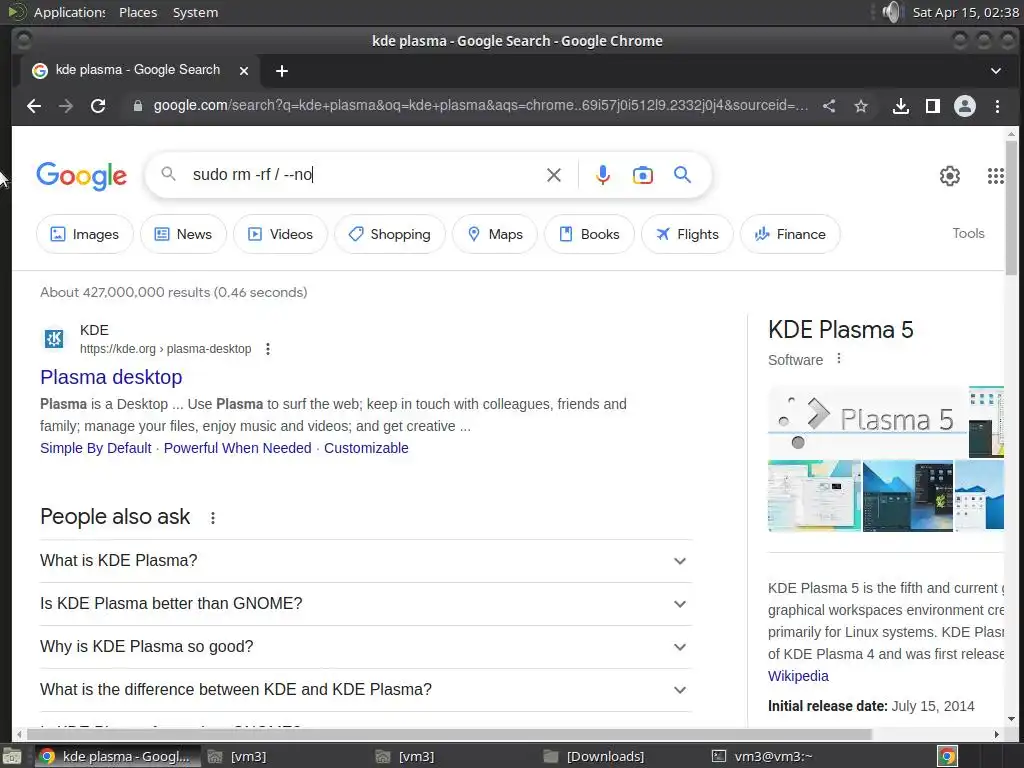This screenshot has width=1024, height=768.
Task: Expand What is KDE Plasma question
Action: point(366,561)
